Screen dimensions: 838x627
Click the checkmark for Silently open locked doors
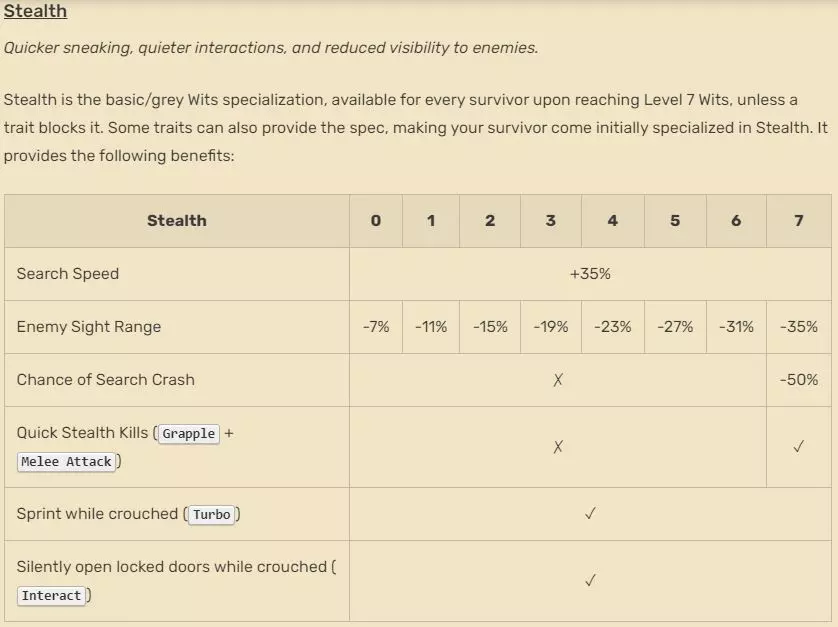click(x=590, y=580)
